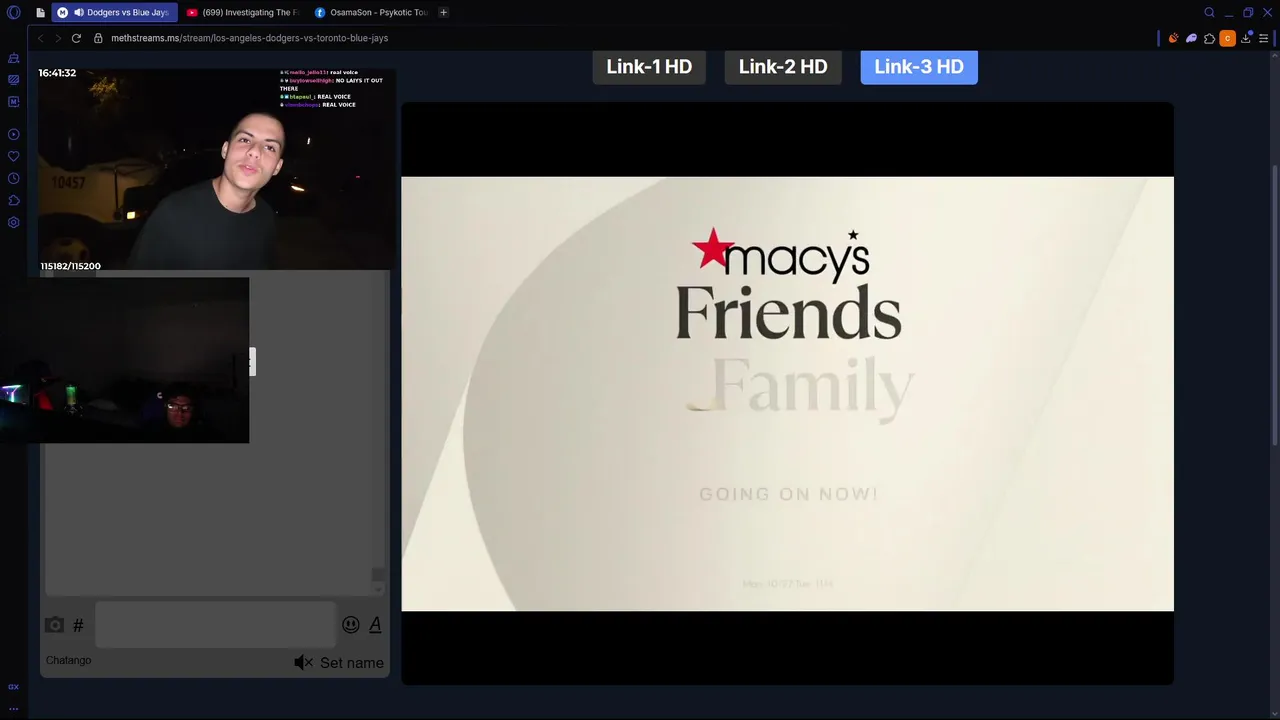Click the small dark webcam video
Screen dimensions: 1280x720
[x=124, y=361]
